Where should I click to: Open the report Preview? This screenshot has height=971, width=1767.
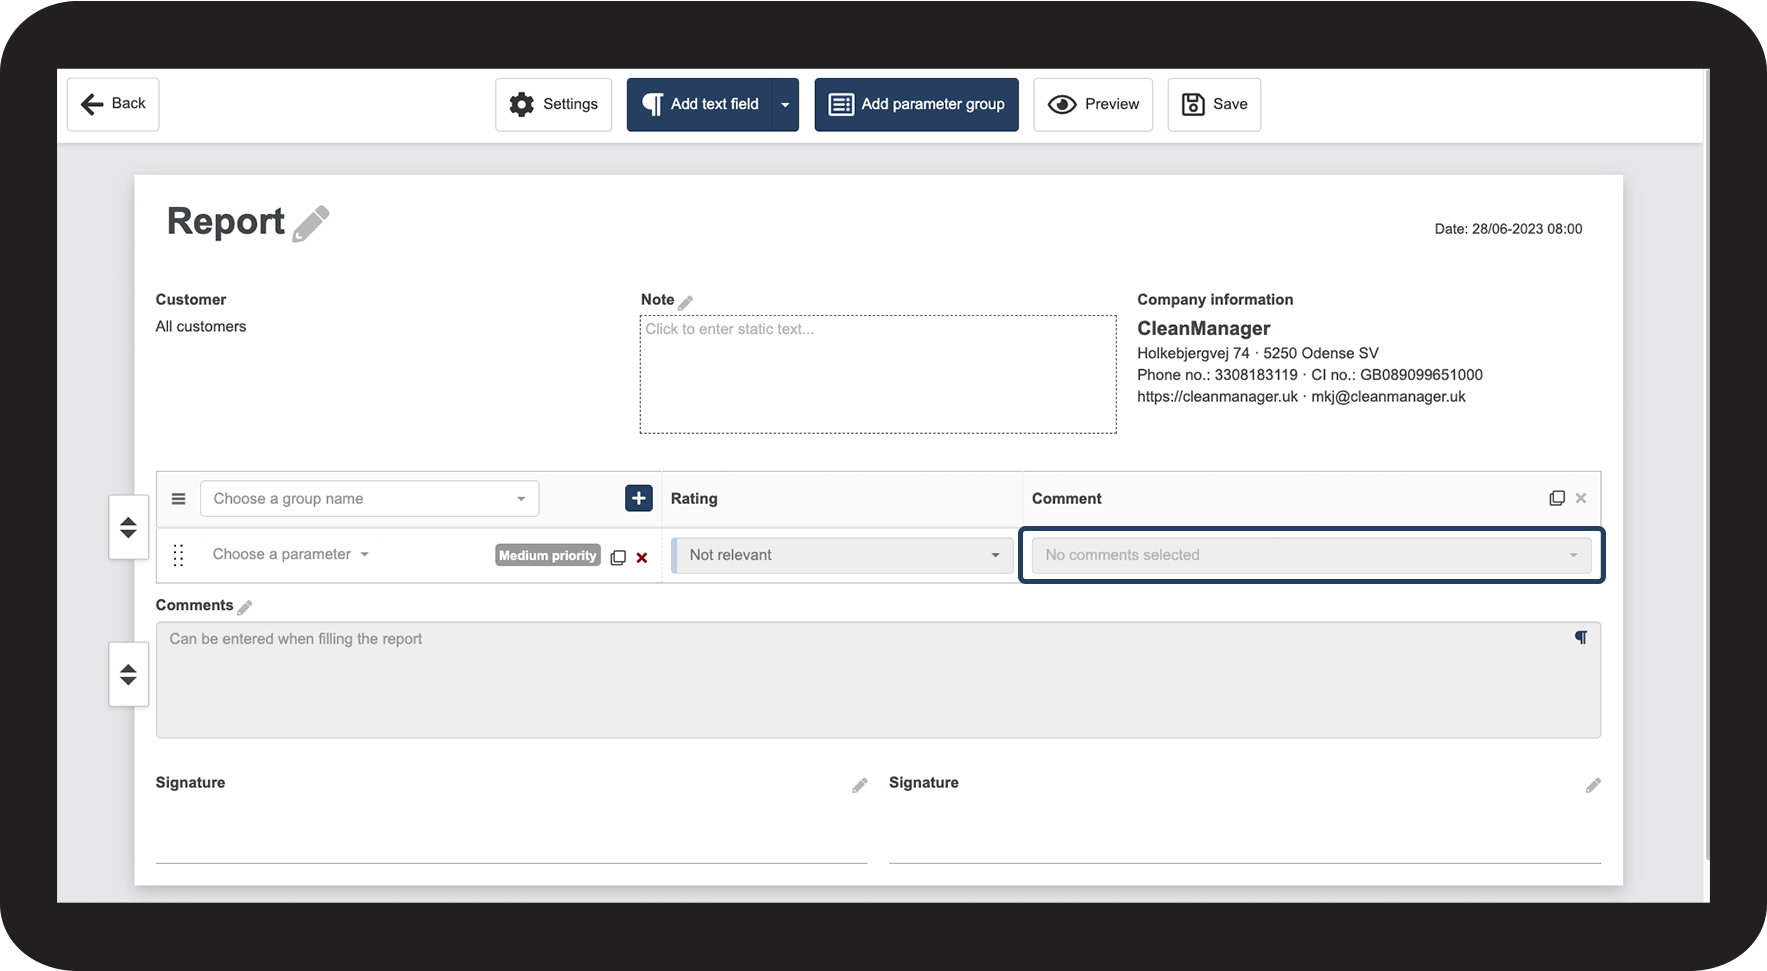pyautogui.click(x=1093, y=104)
